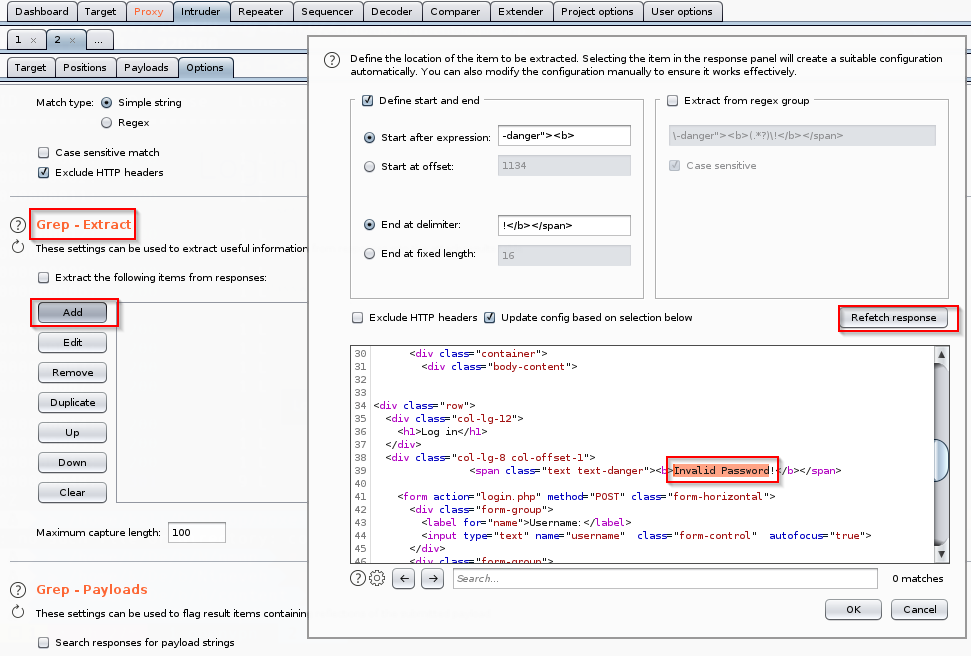Select Start at offset option

click(x=370, y=167)
